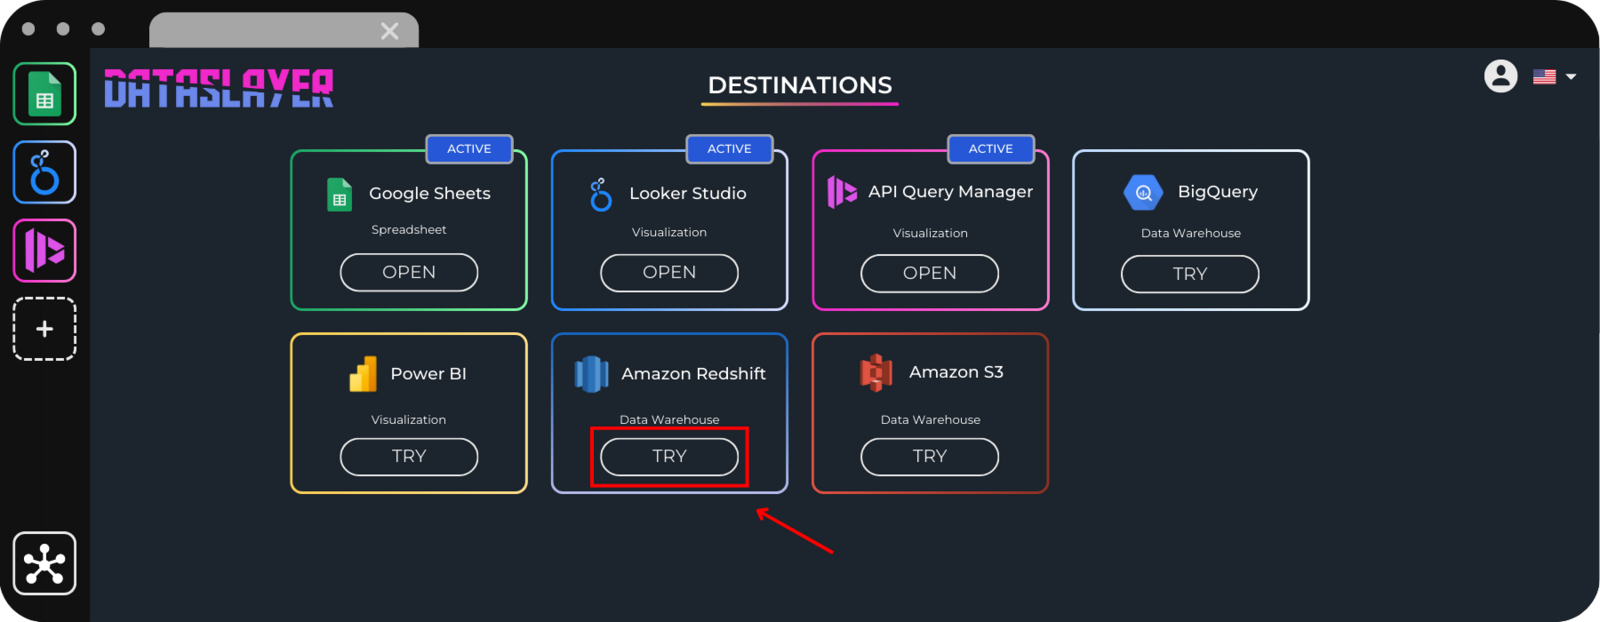Open API Query Manager sidebar icon
The width and height of the screenshot is (1600, 622).
(44, 250)
